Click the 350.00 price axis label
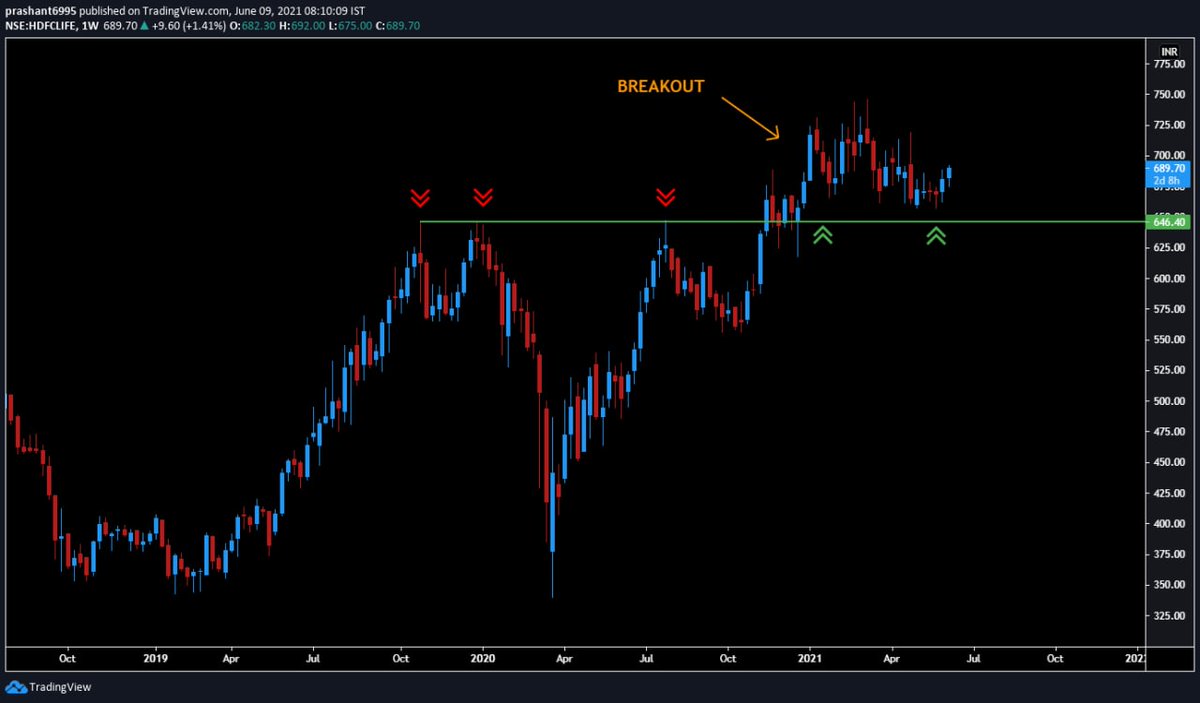The width and height of the screenshot is (1200, 703). click(1169, 585)
